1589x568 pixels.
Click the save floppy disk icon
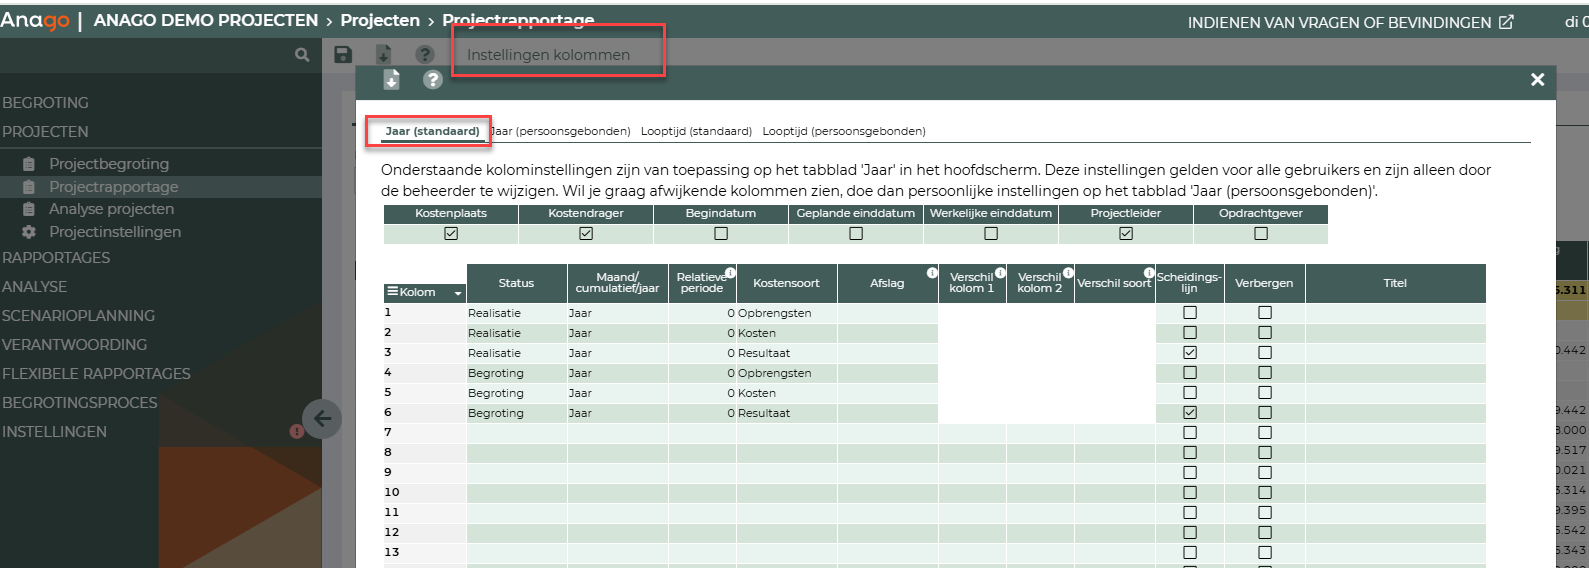(343, 54)
